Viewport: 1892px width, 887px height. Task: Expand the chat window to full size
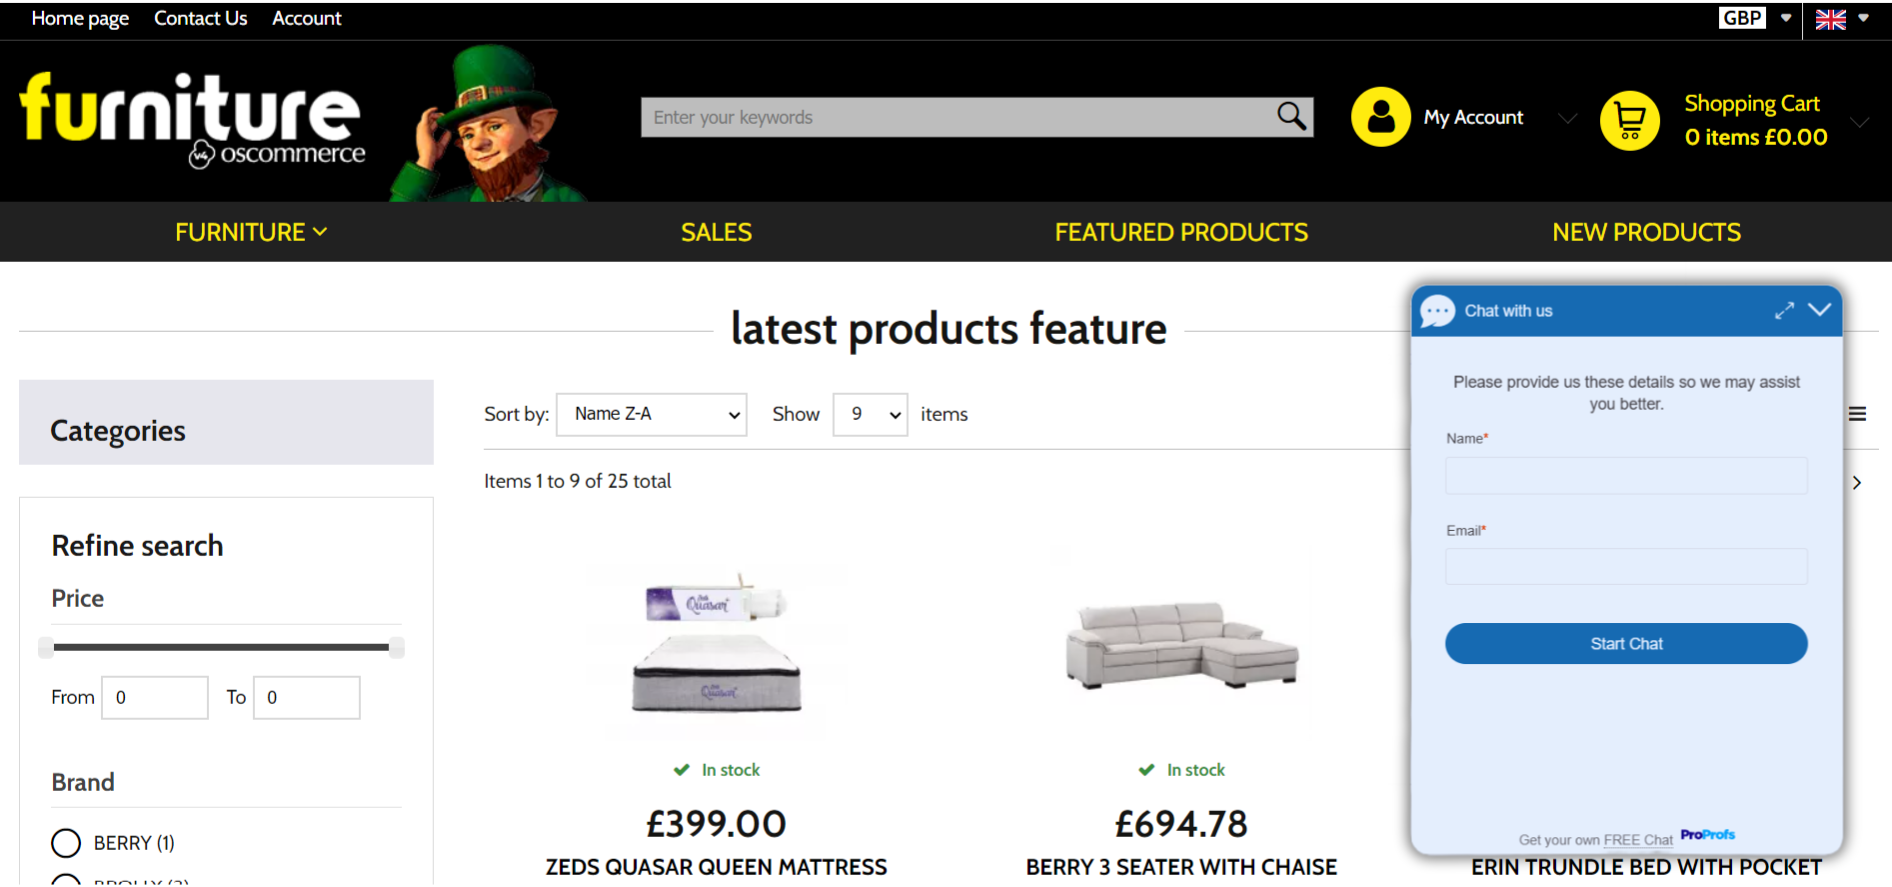[1785, 311]
